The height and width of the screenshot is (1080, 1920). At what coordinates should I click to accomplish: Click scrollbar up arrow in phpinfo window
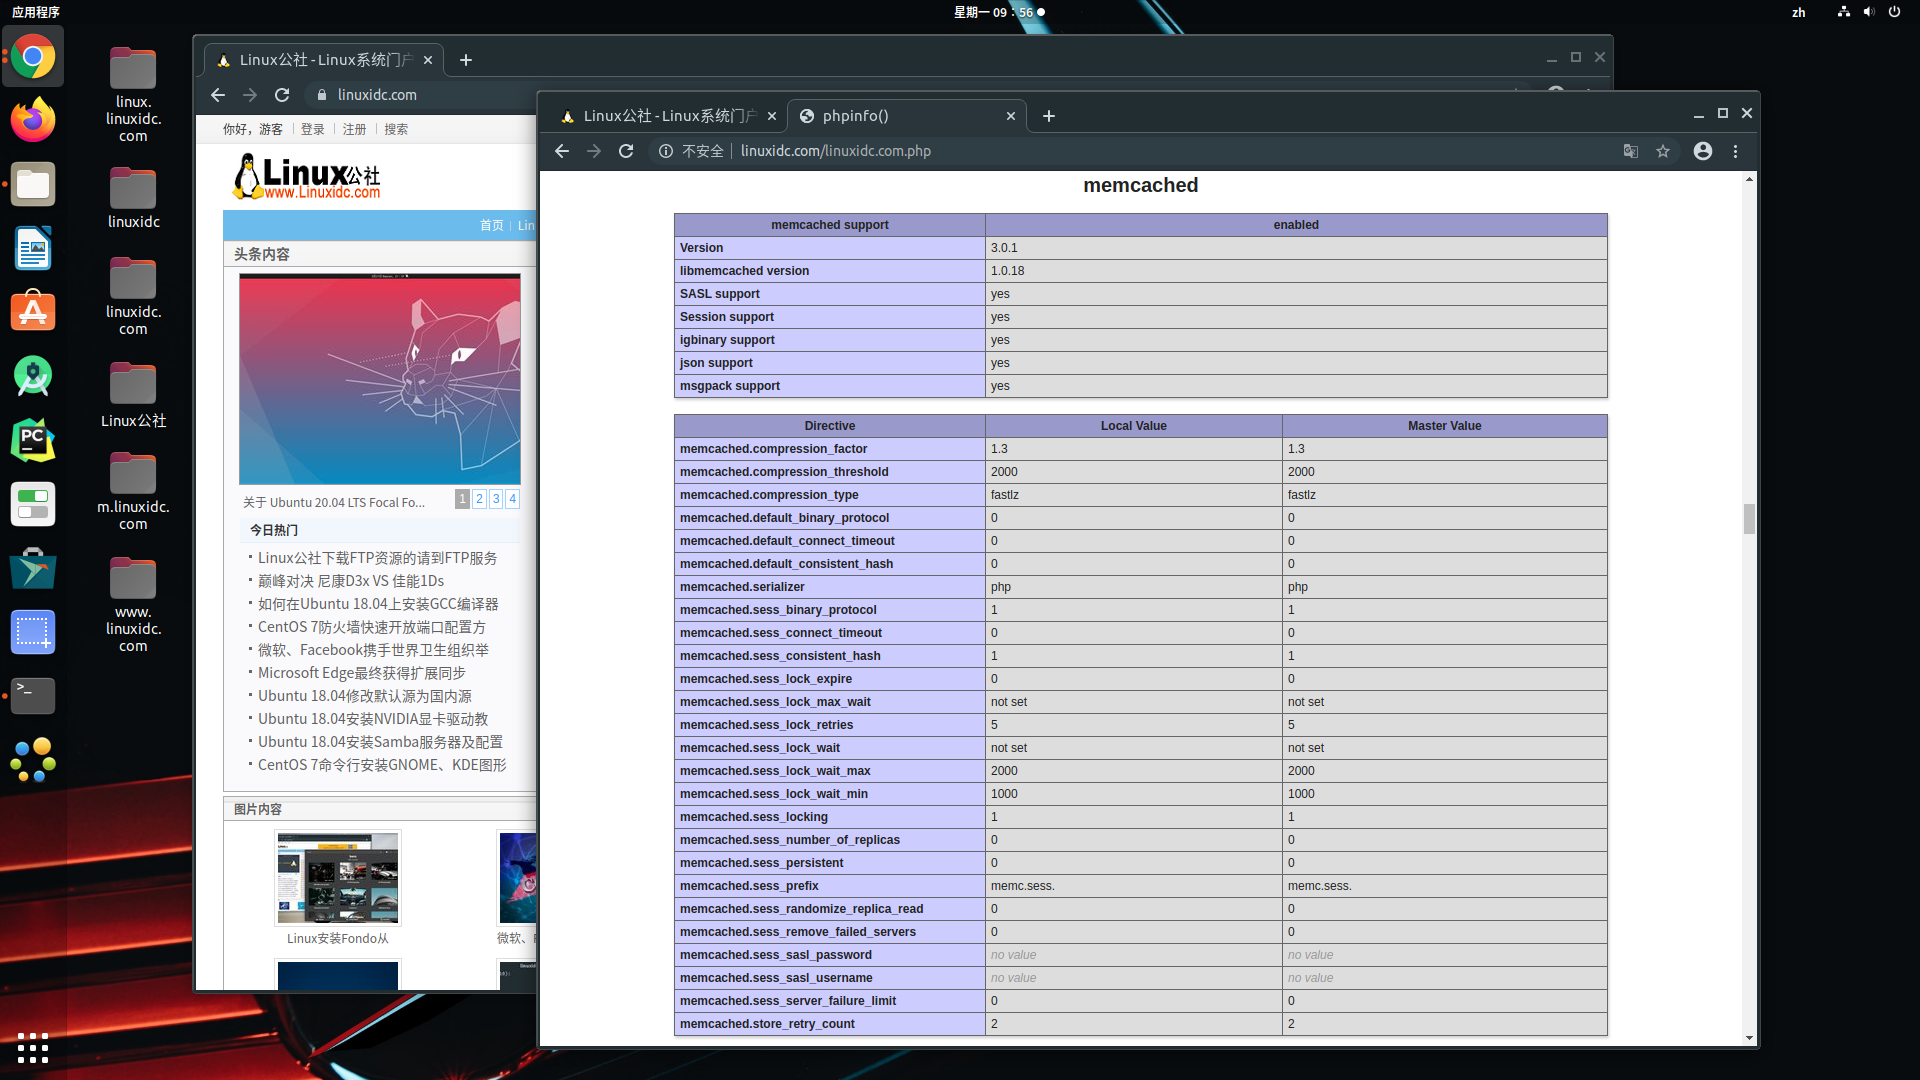click(1749, 179)
